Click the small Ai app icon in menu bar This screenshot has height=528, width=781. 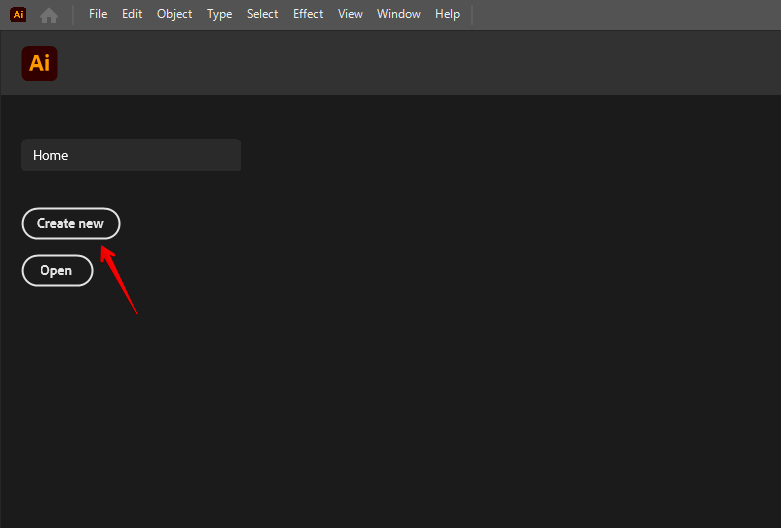[18, 14]
